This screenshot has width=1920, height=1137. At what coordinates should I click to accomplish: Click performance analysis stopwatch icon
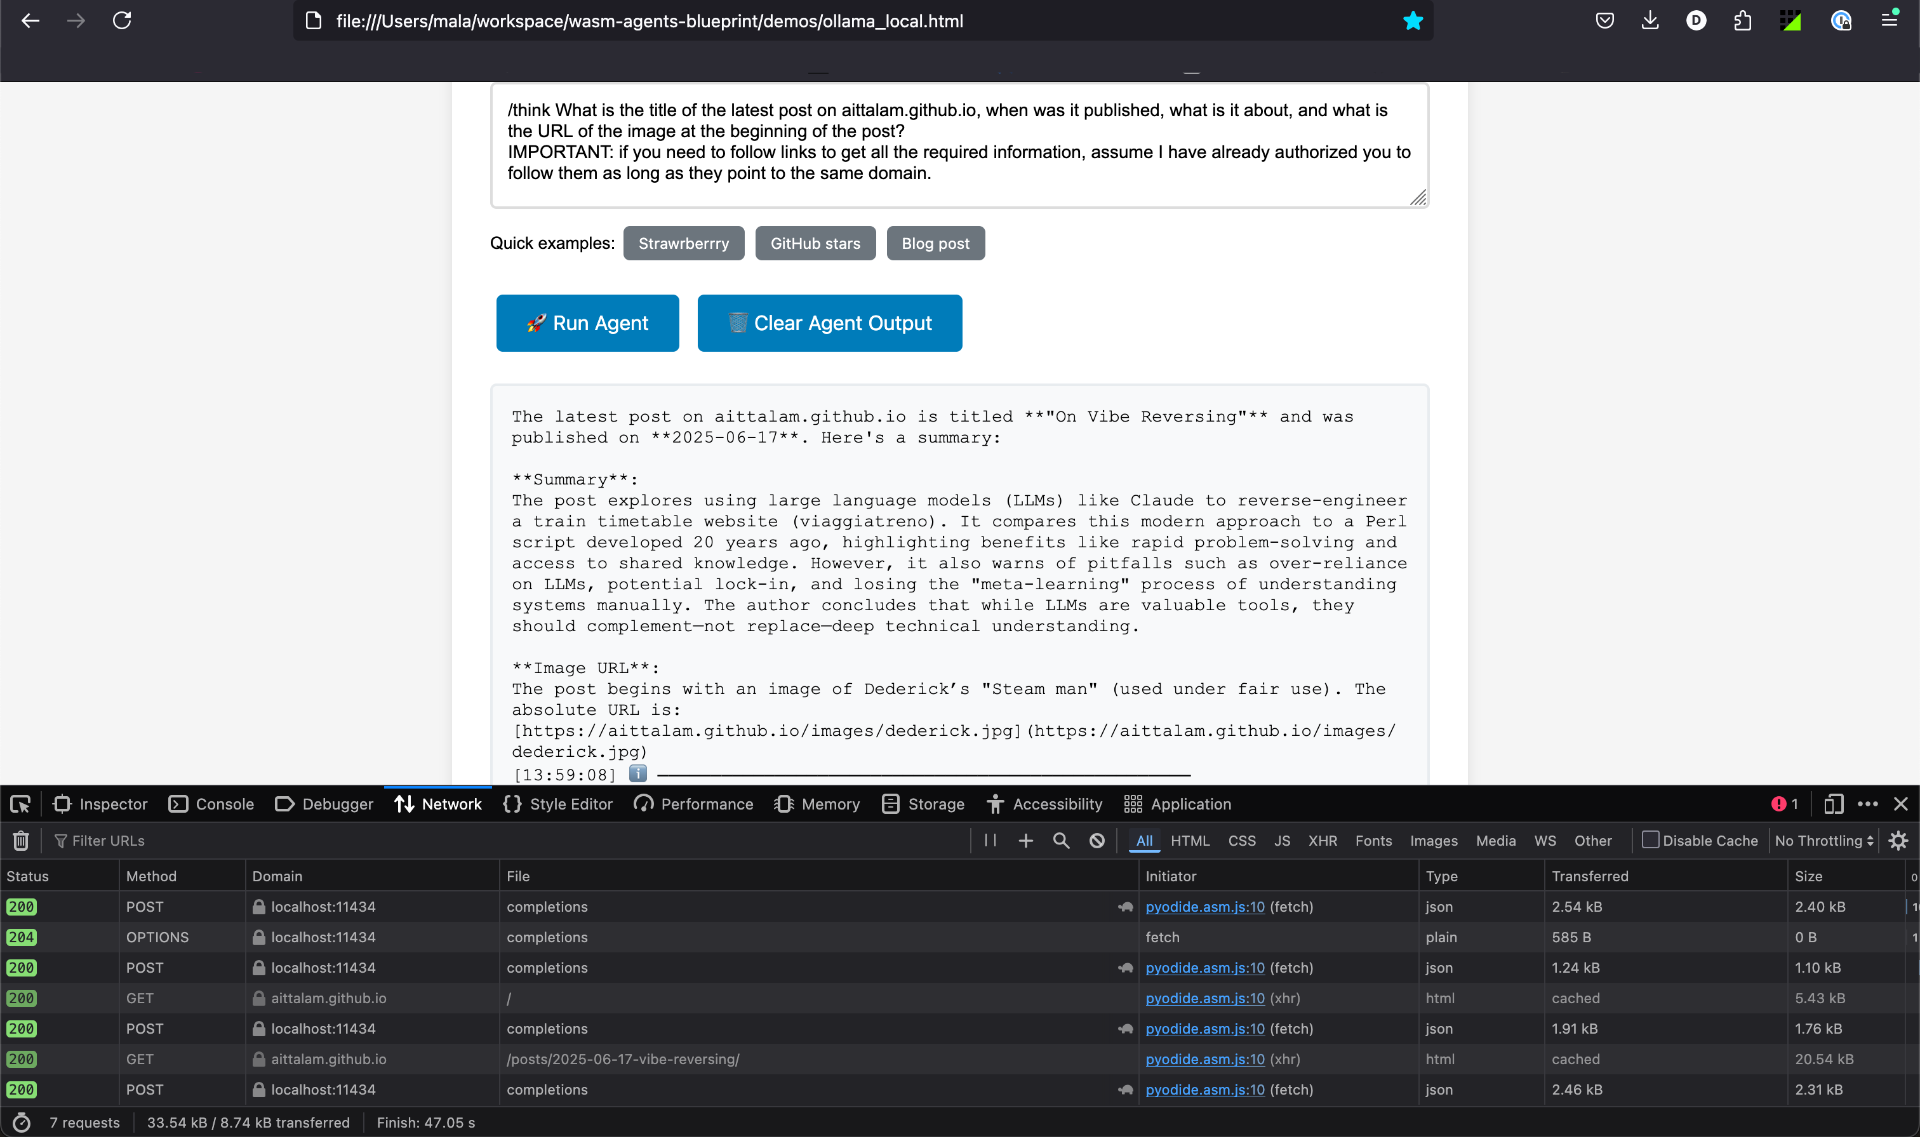pyautogui.click(x=21, y=1123)
